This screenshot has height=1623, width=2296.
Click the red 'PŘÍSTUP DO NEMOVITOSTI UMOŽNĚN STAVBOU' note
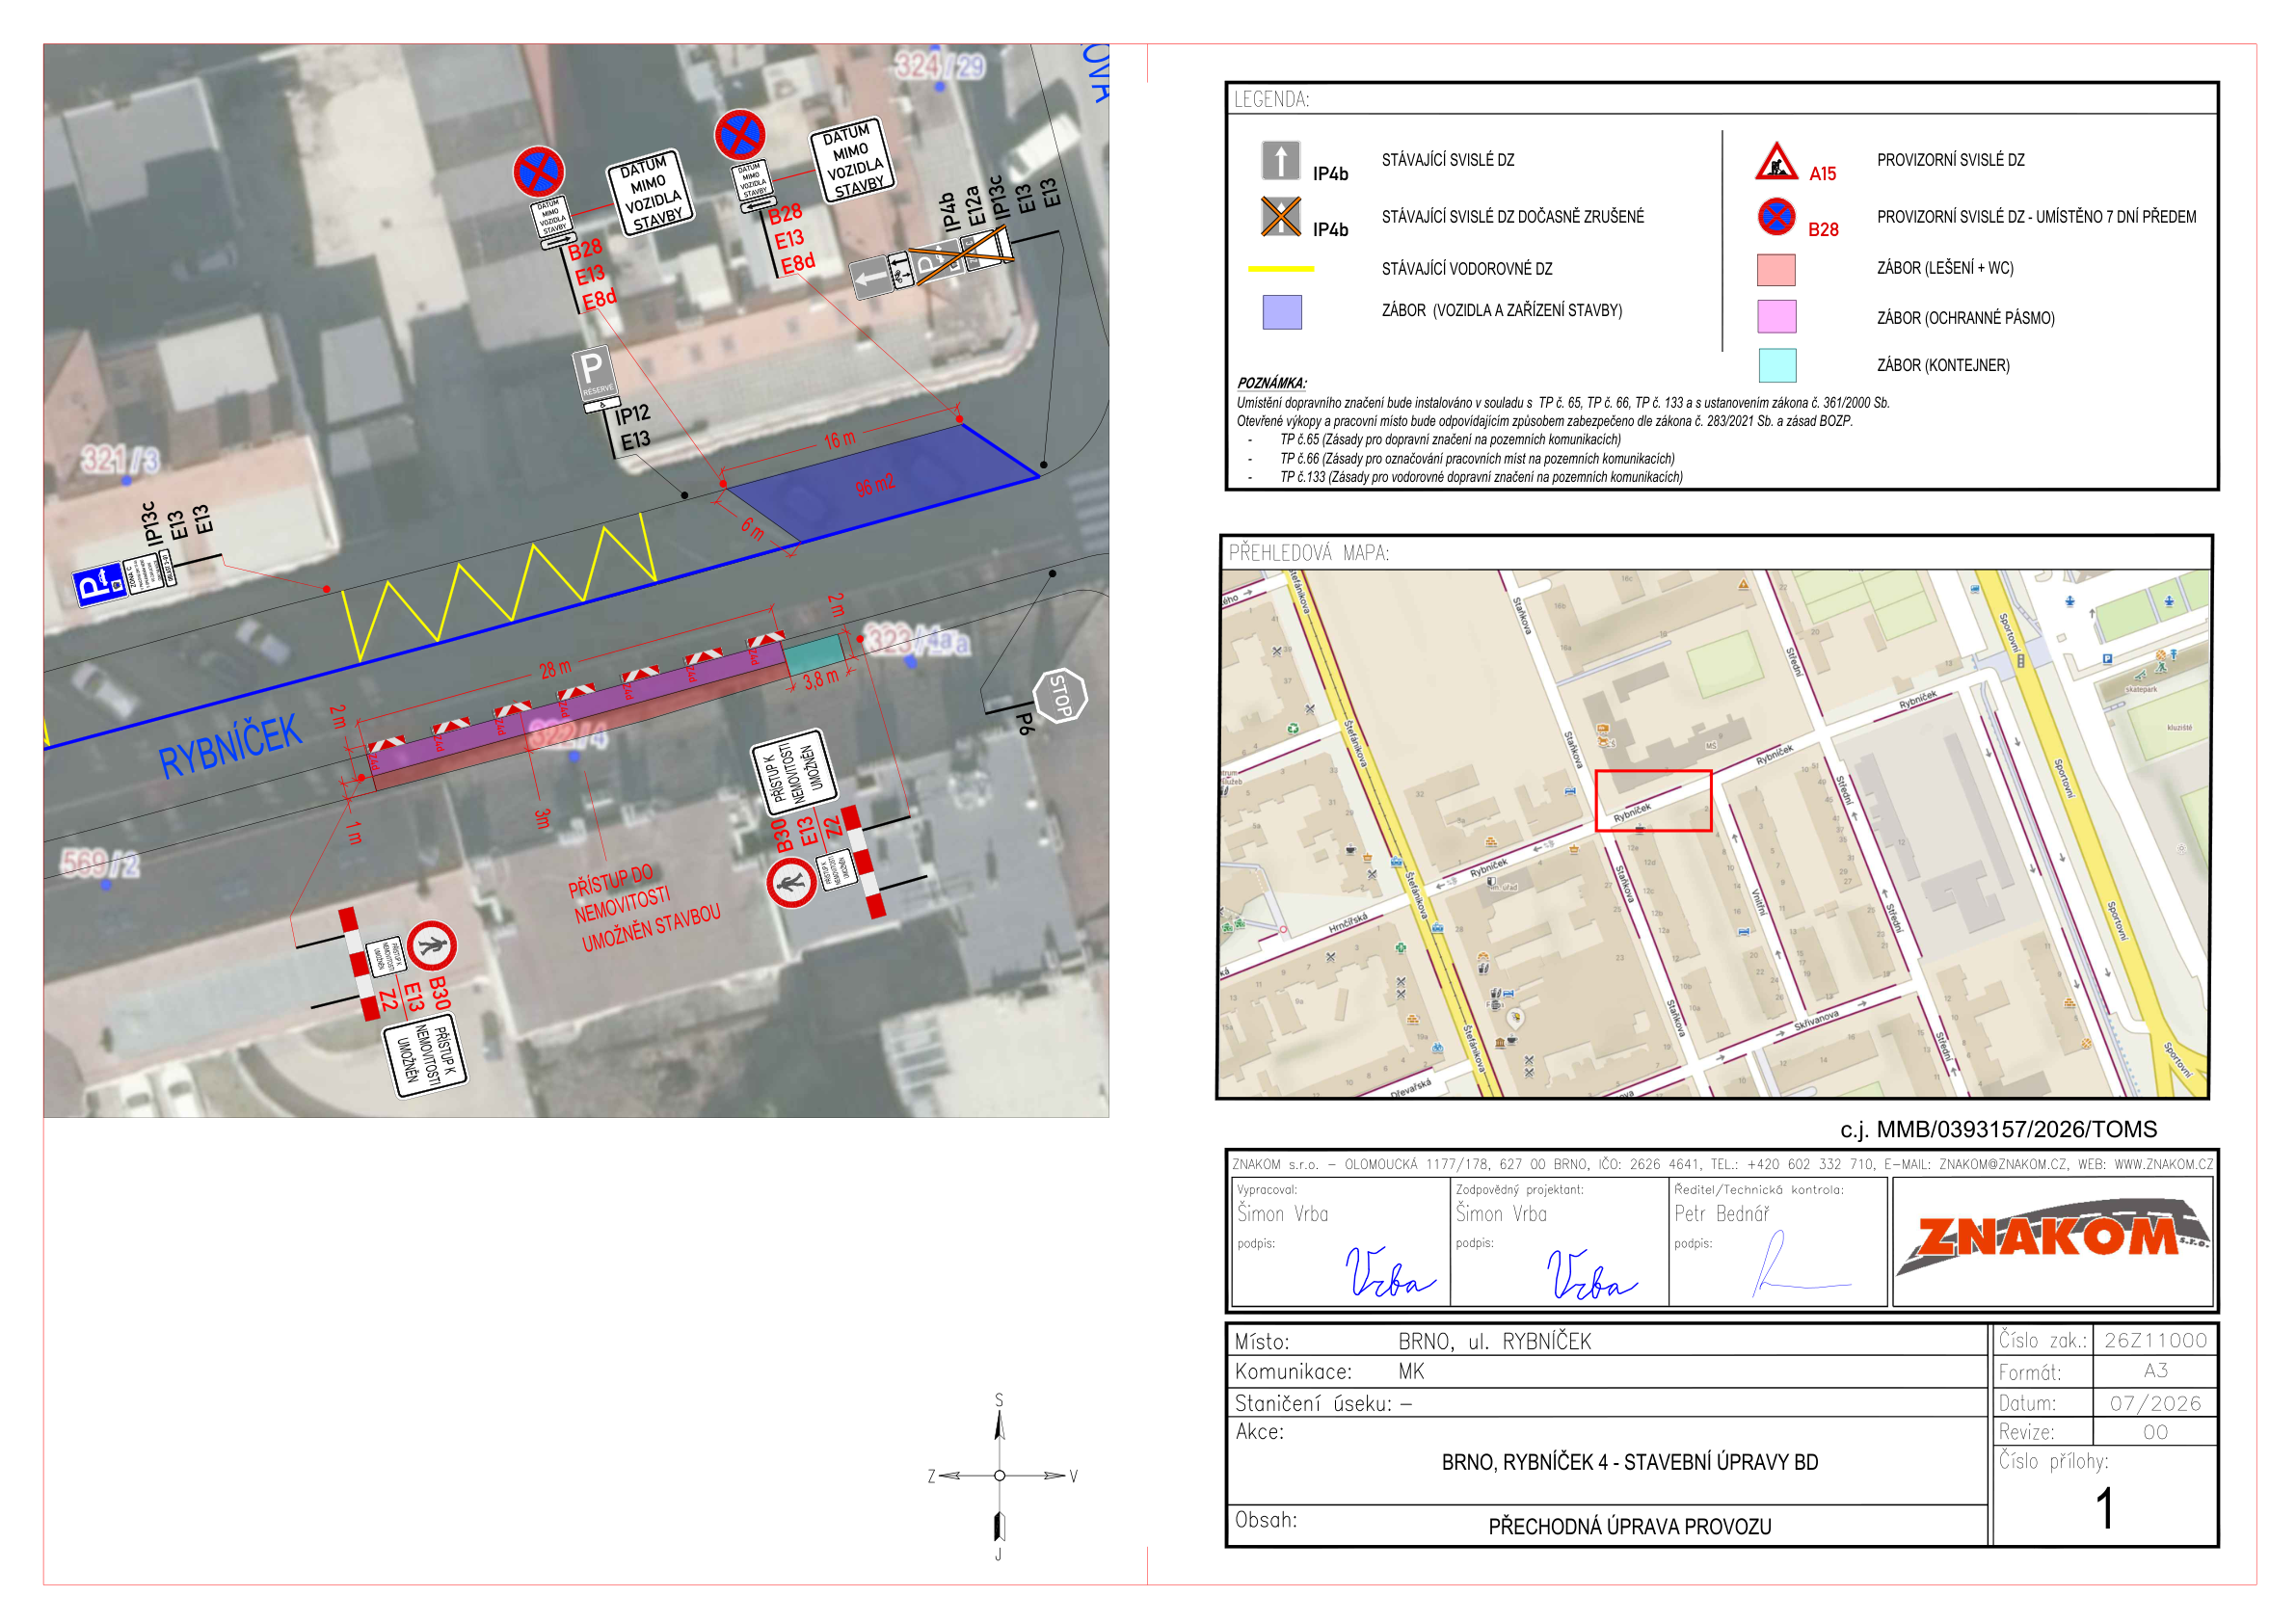[643, 908]
